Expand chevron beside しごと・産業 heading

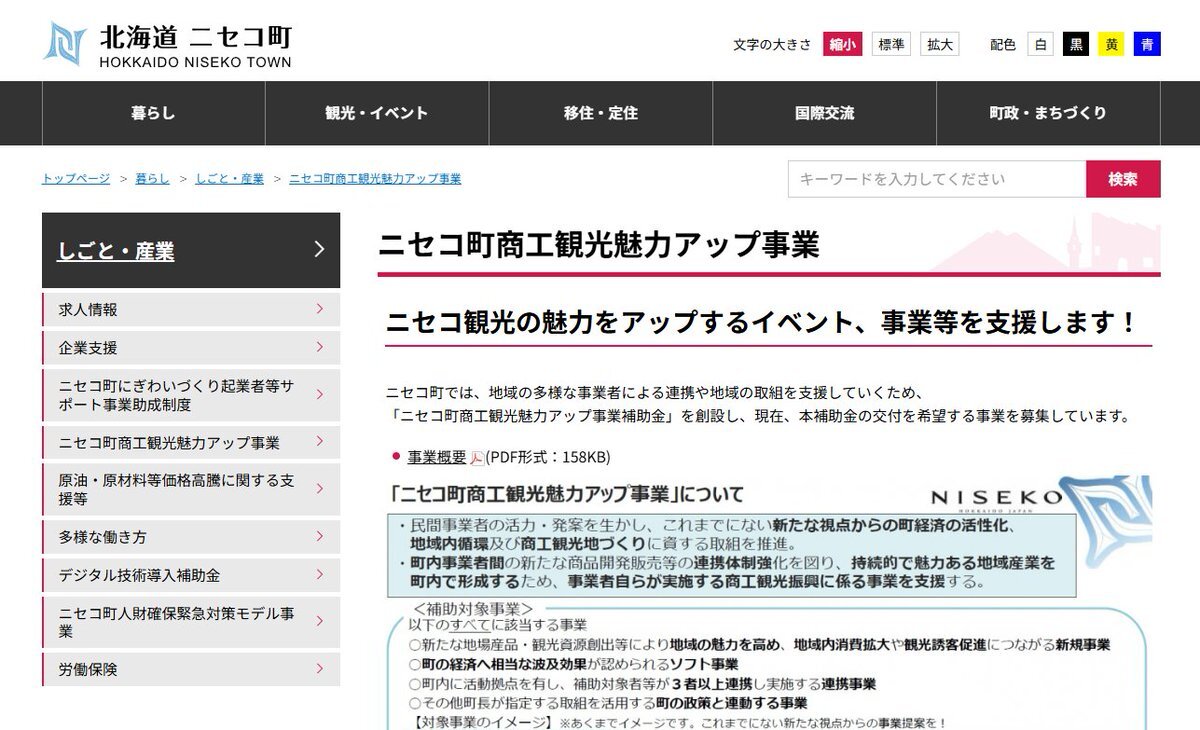[x=319, y=249]
